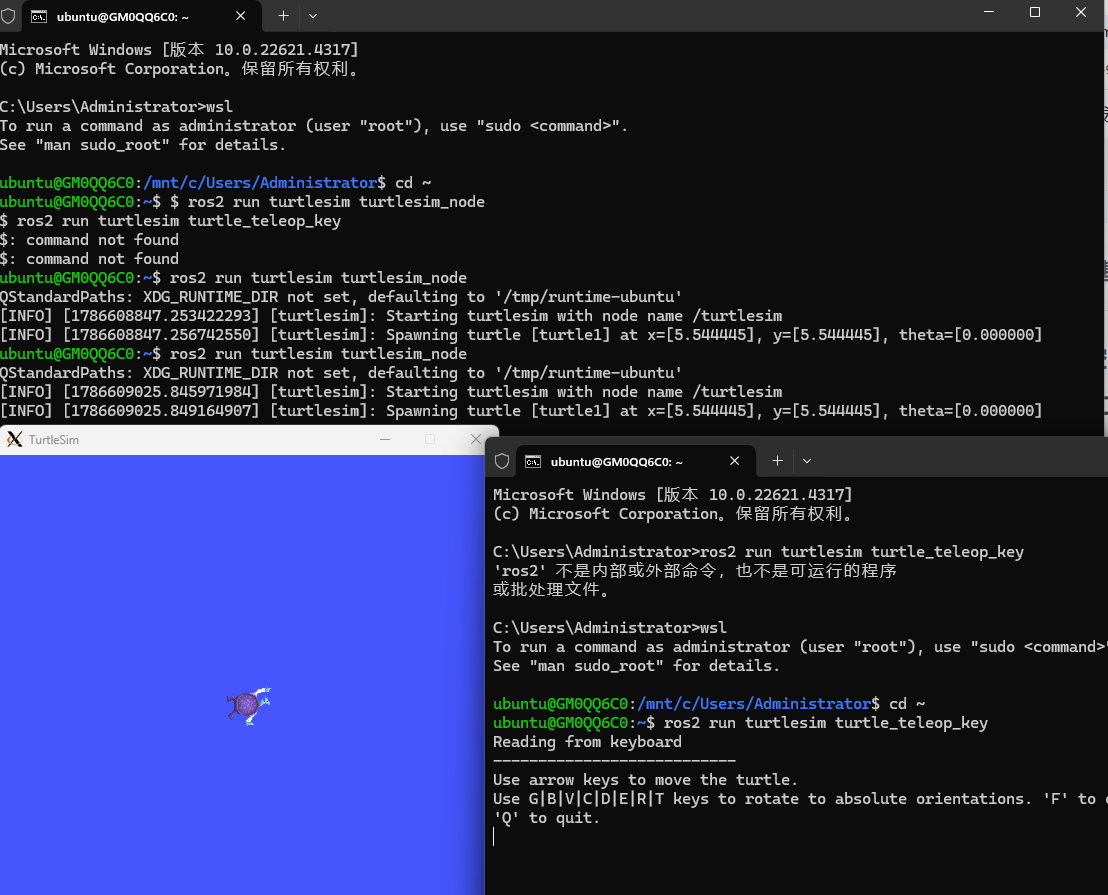Click '[INFO] [1786609025.849164907]' Spawning turtle line
The image size is (1108, 895).
point(521,411)
